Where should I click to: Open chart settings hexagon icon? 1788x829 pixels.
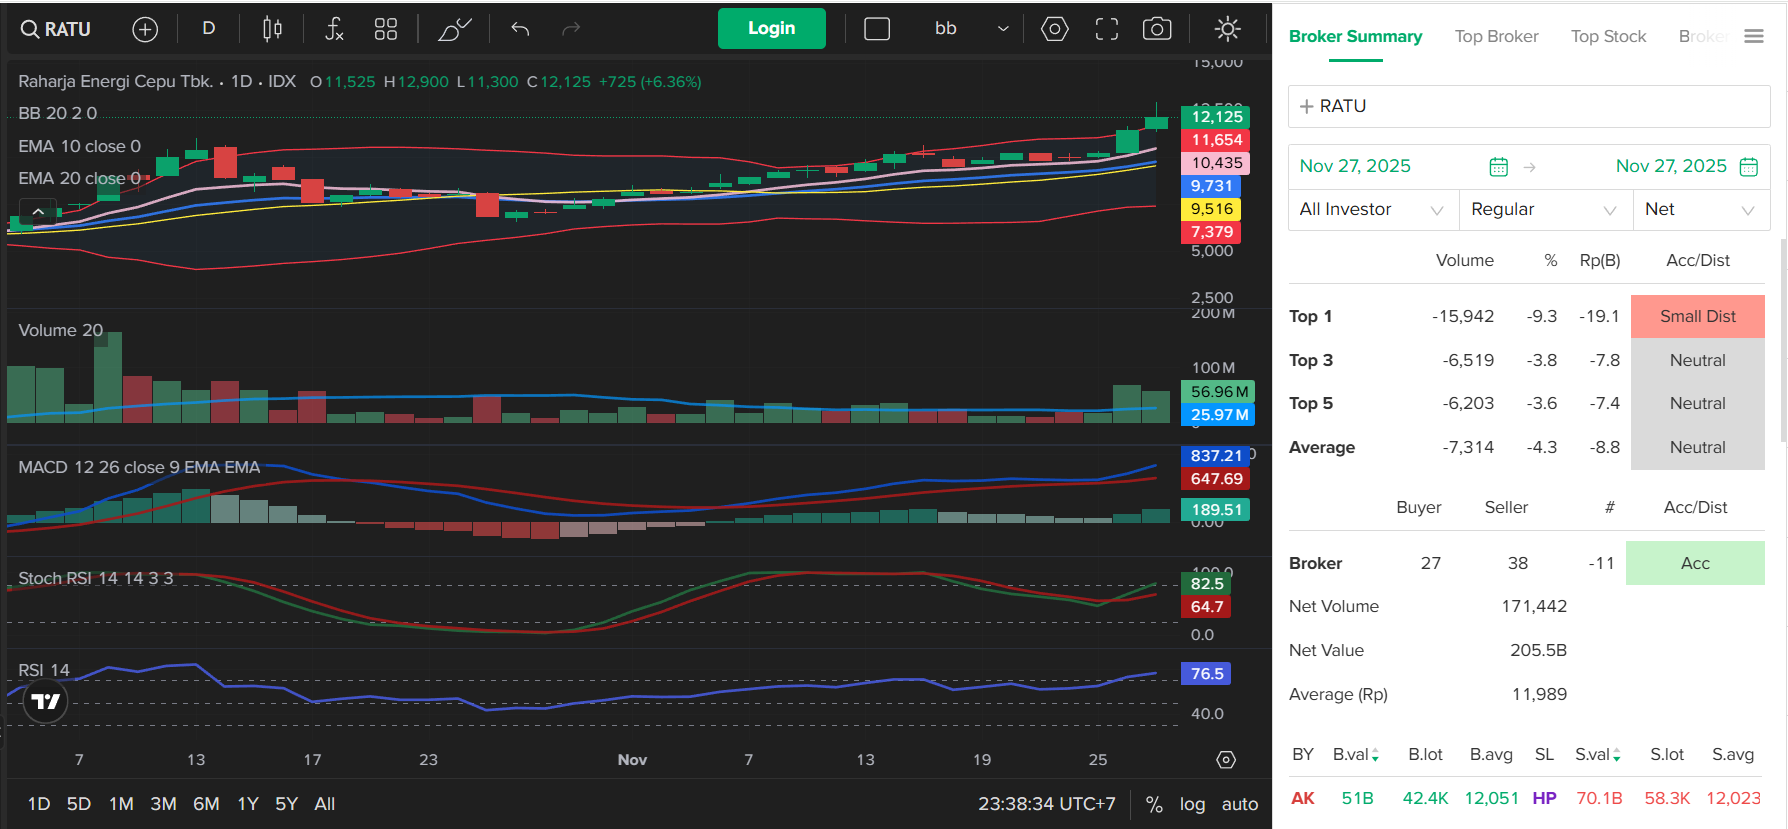[1054, 29]
